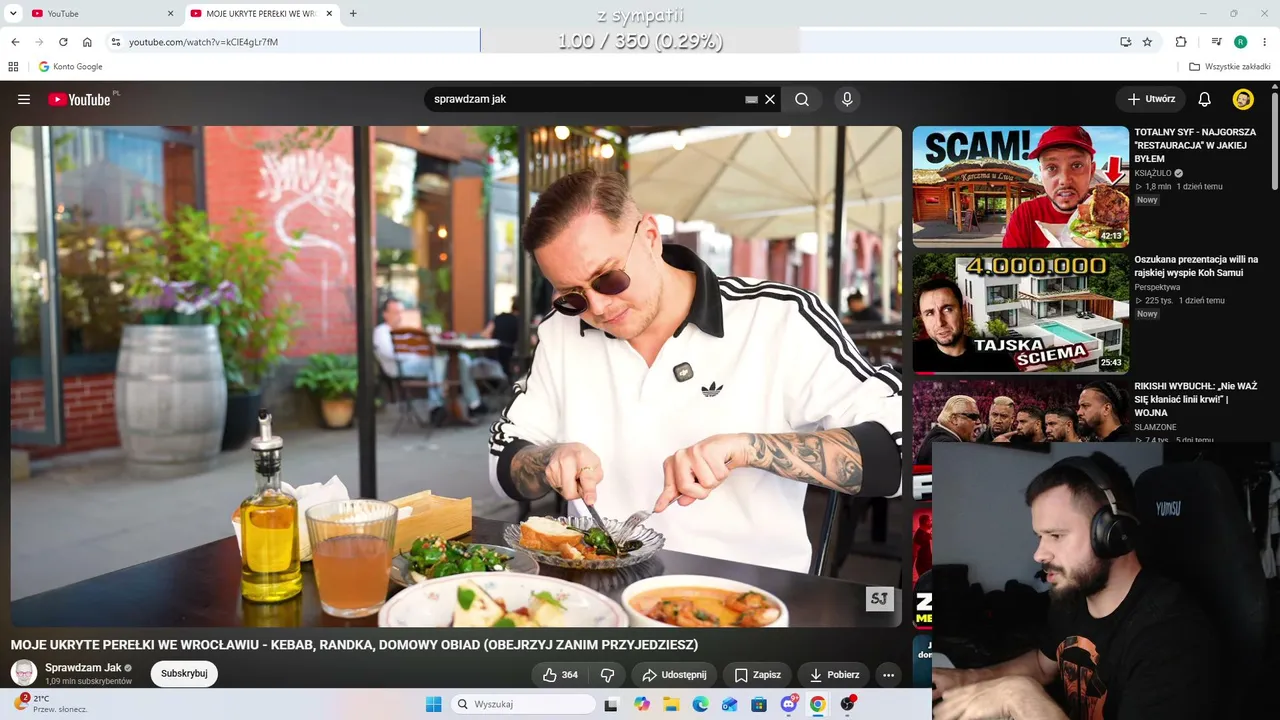Open the Chrome profile avatar
Viewport: 1280px width, 720px height.
pos(1241,42)
